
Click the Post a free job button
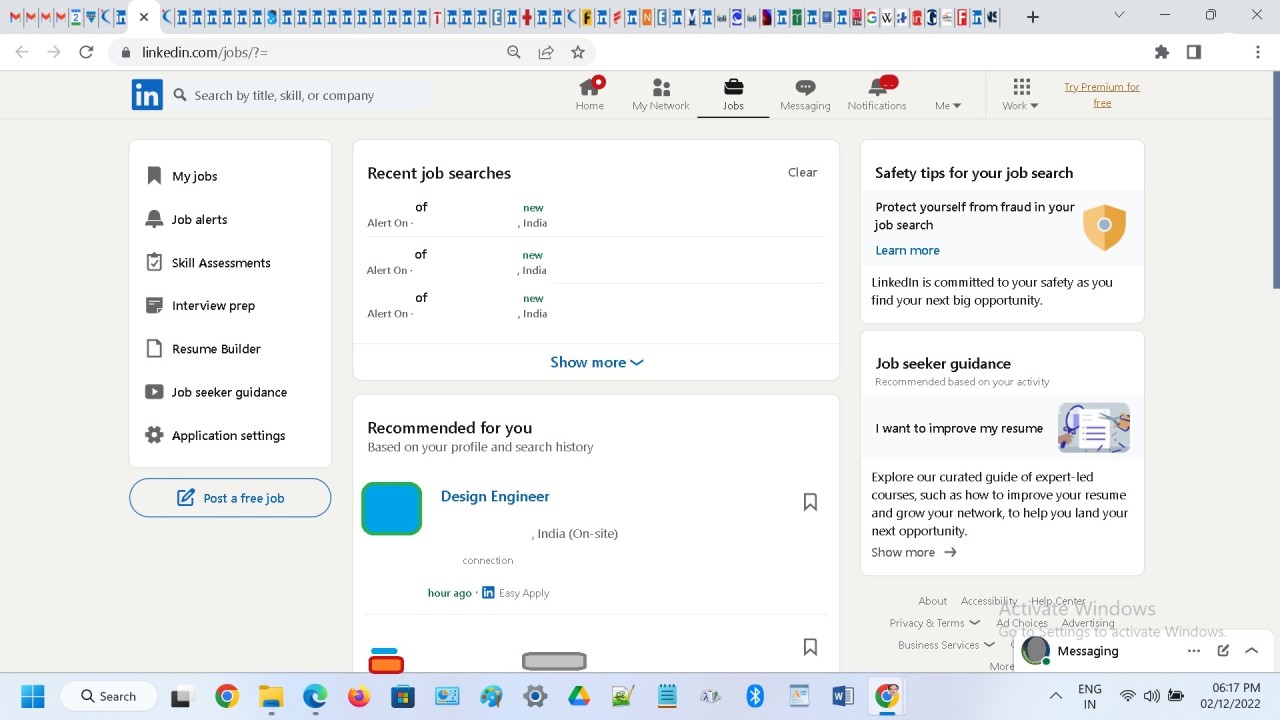click(230, 498)
